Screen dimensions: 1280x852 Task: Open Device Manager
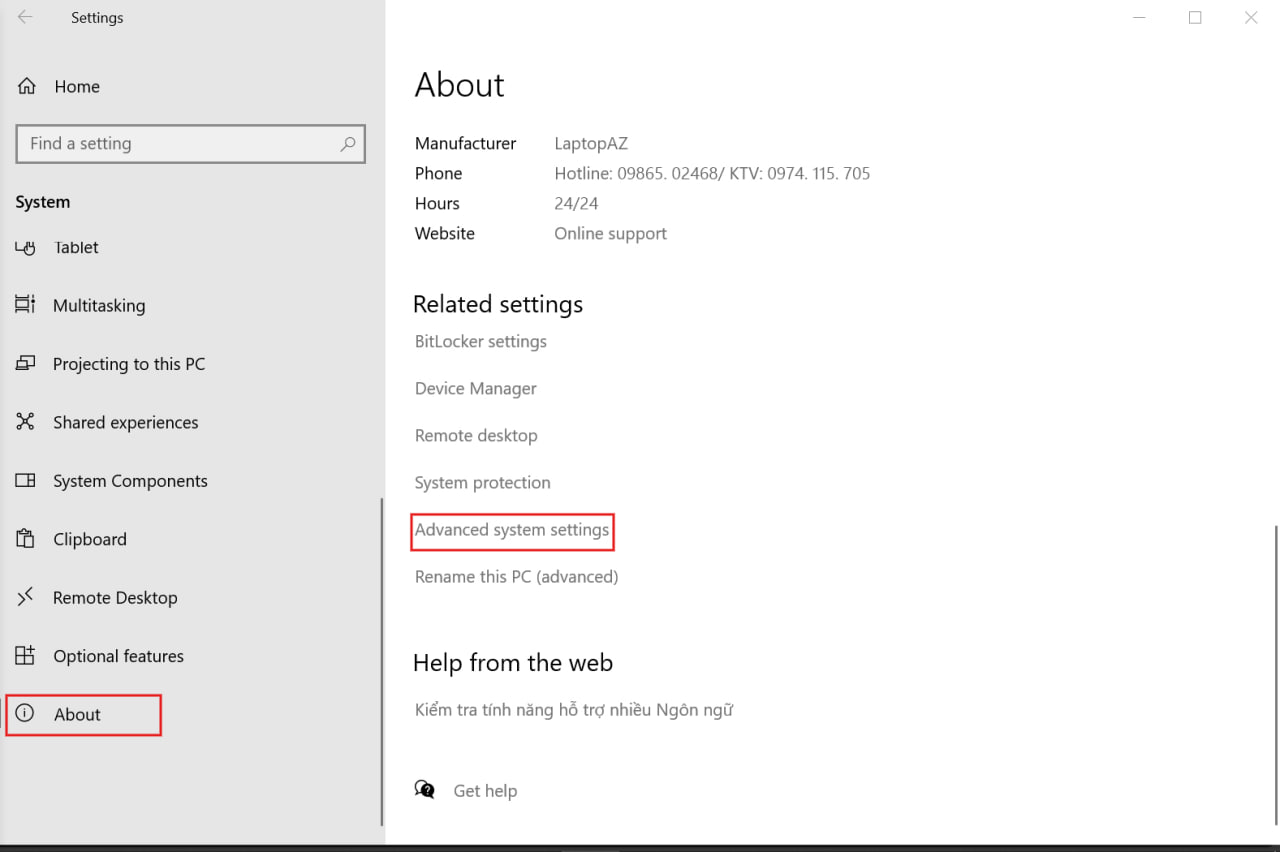(x=475, y=388)
